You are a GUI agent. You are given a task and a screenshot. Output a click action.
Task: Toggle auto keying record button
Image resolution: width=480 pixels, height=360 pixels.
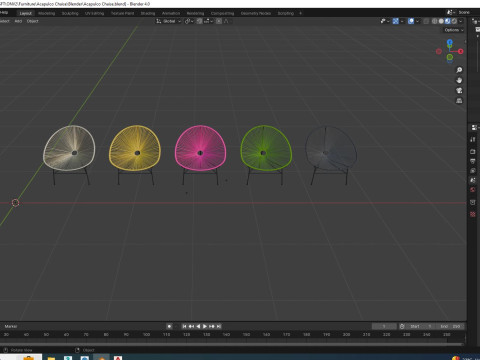pyautogui.click(x=169, y=326)
